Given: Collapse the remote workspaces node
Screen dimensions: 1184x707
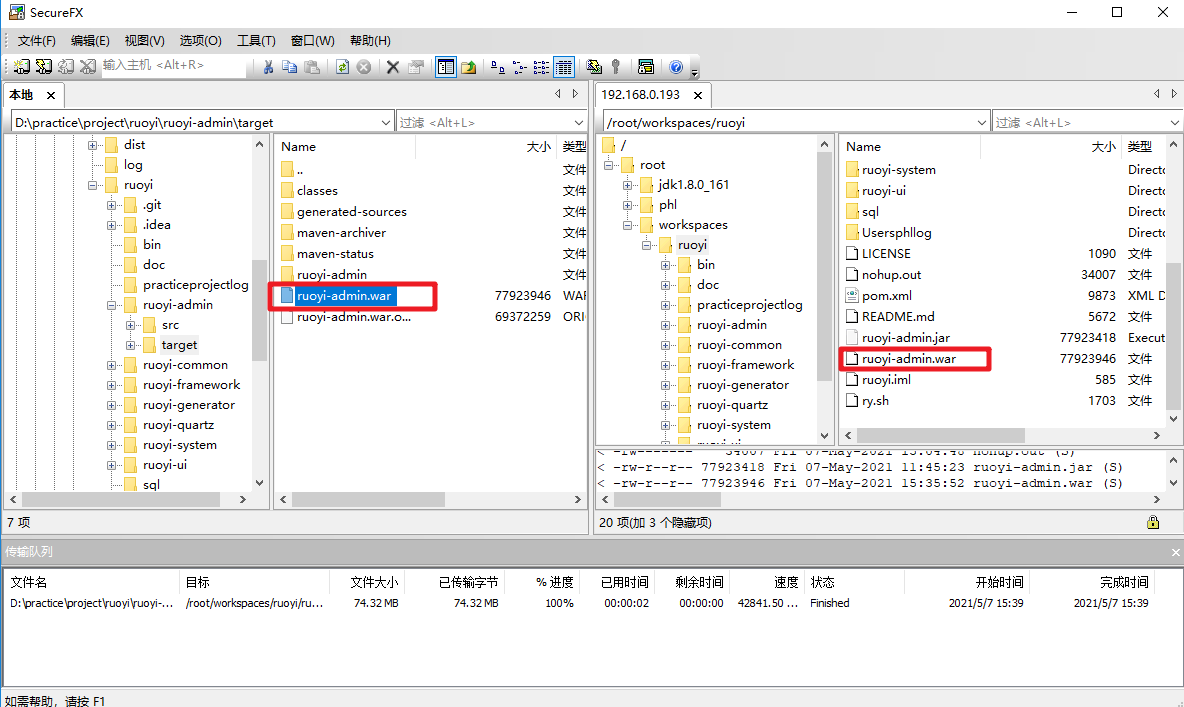Looking at the screenshot, I should 627,225.
